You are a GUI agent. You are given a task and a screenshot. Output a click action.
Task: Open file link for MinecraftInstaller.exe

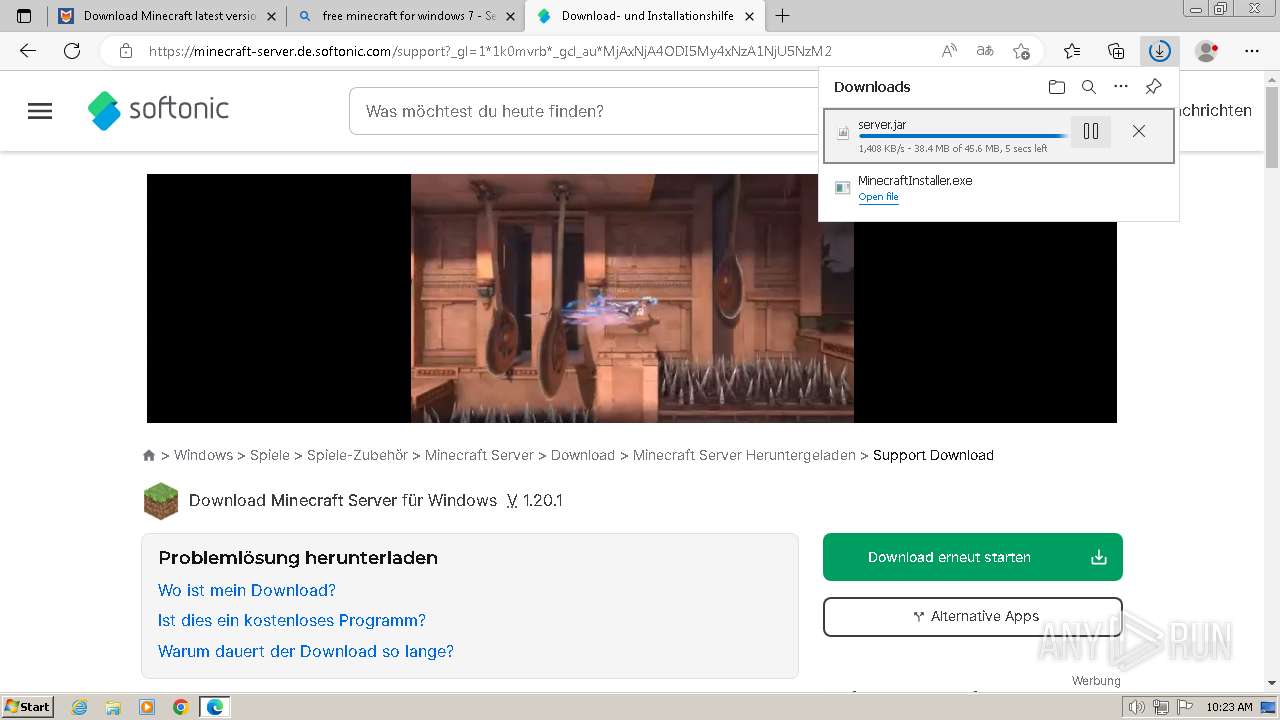coord(878,197)
